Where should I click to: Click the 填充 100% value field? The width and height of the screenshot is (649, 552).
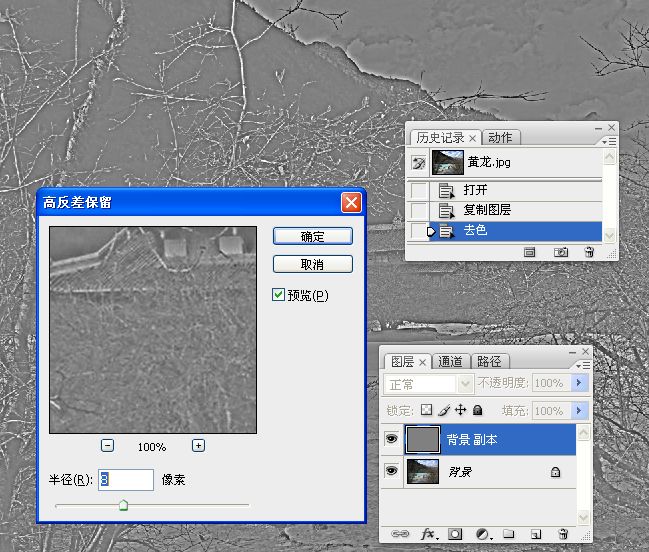(x=551, y=410)
